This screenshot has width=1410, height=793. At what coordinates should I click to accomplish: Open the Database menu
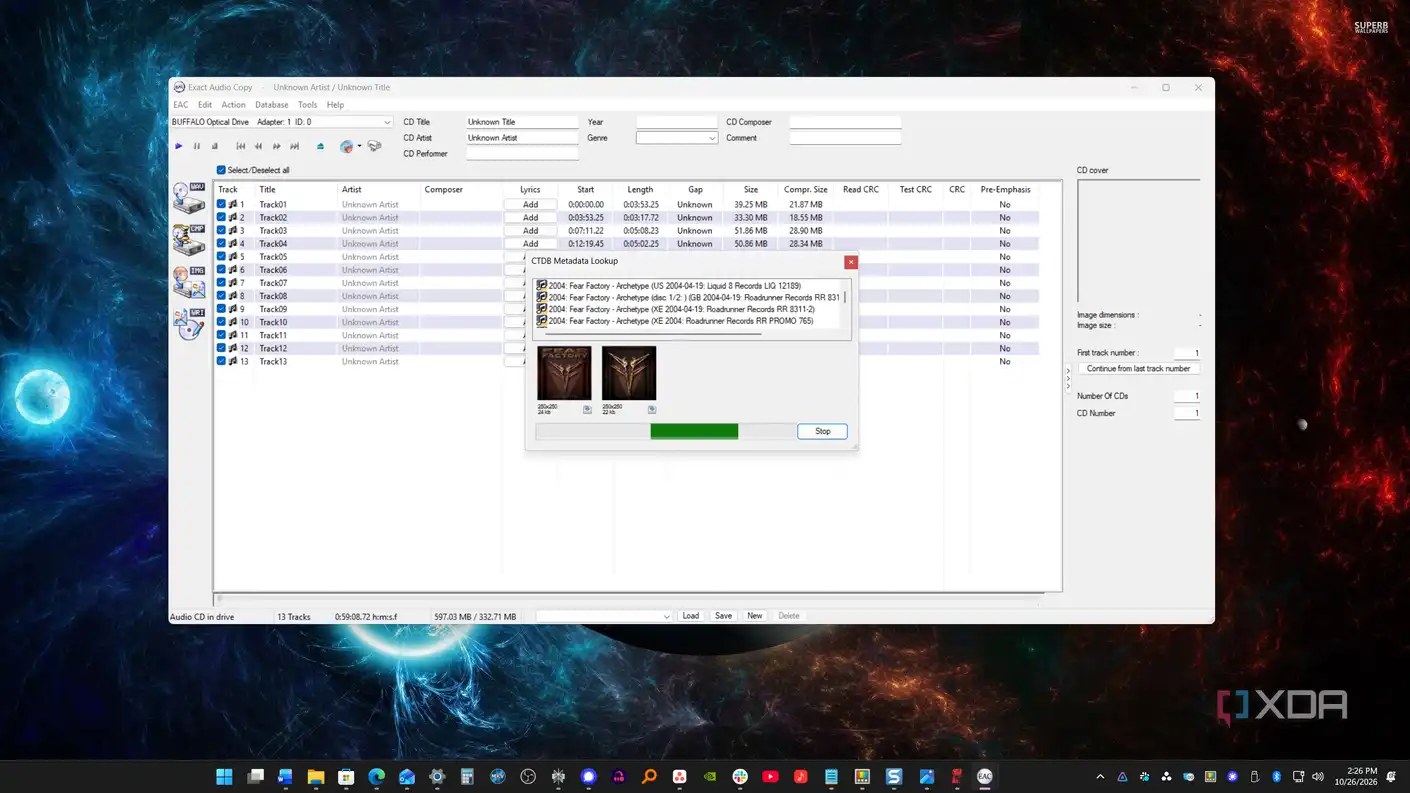click(x=271, y=104)
